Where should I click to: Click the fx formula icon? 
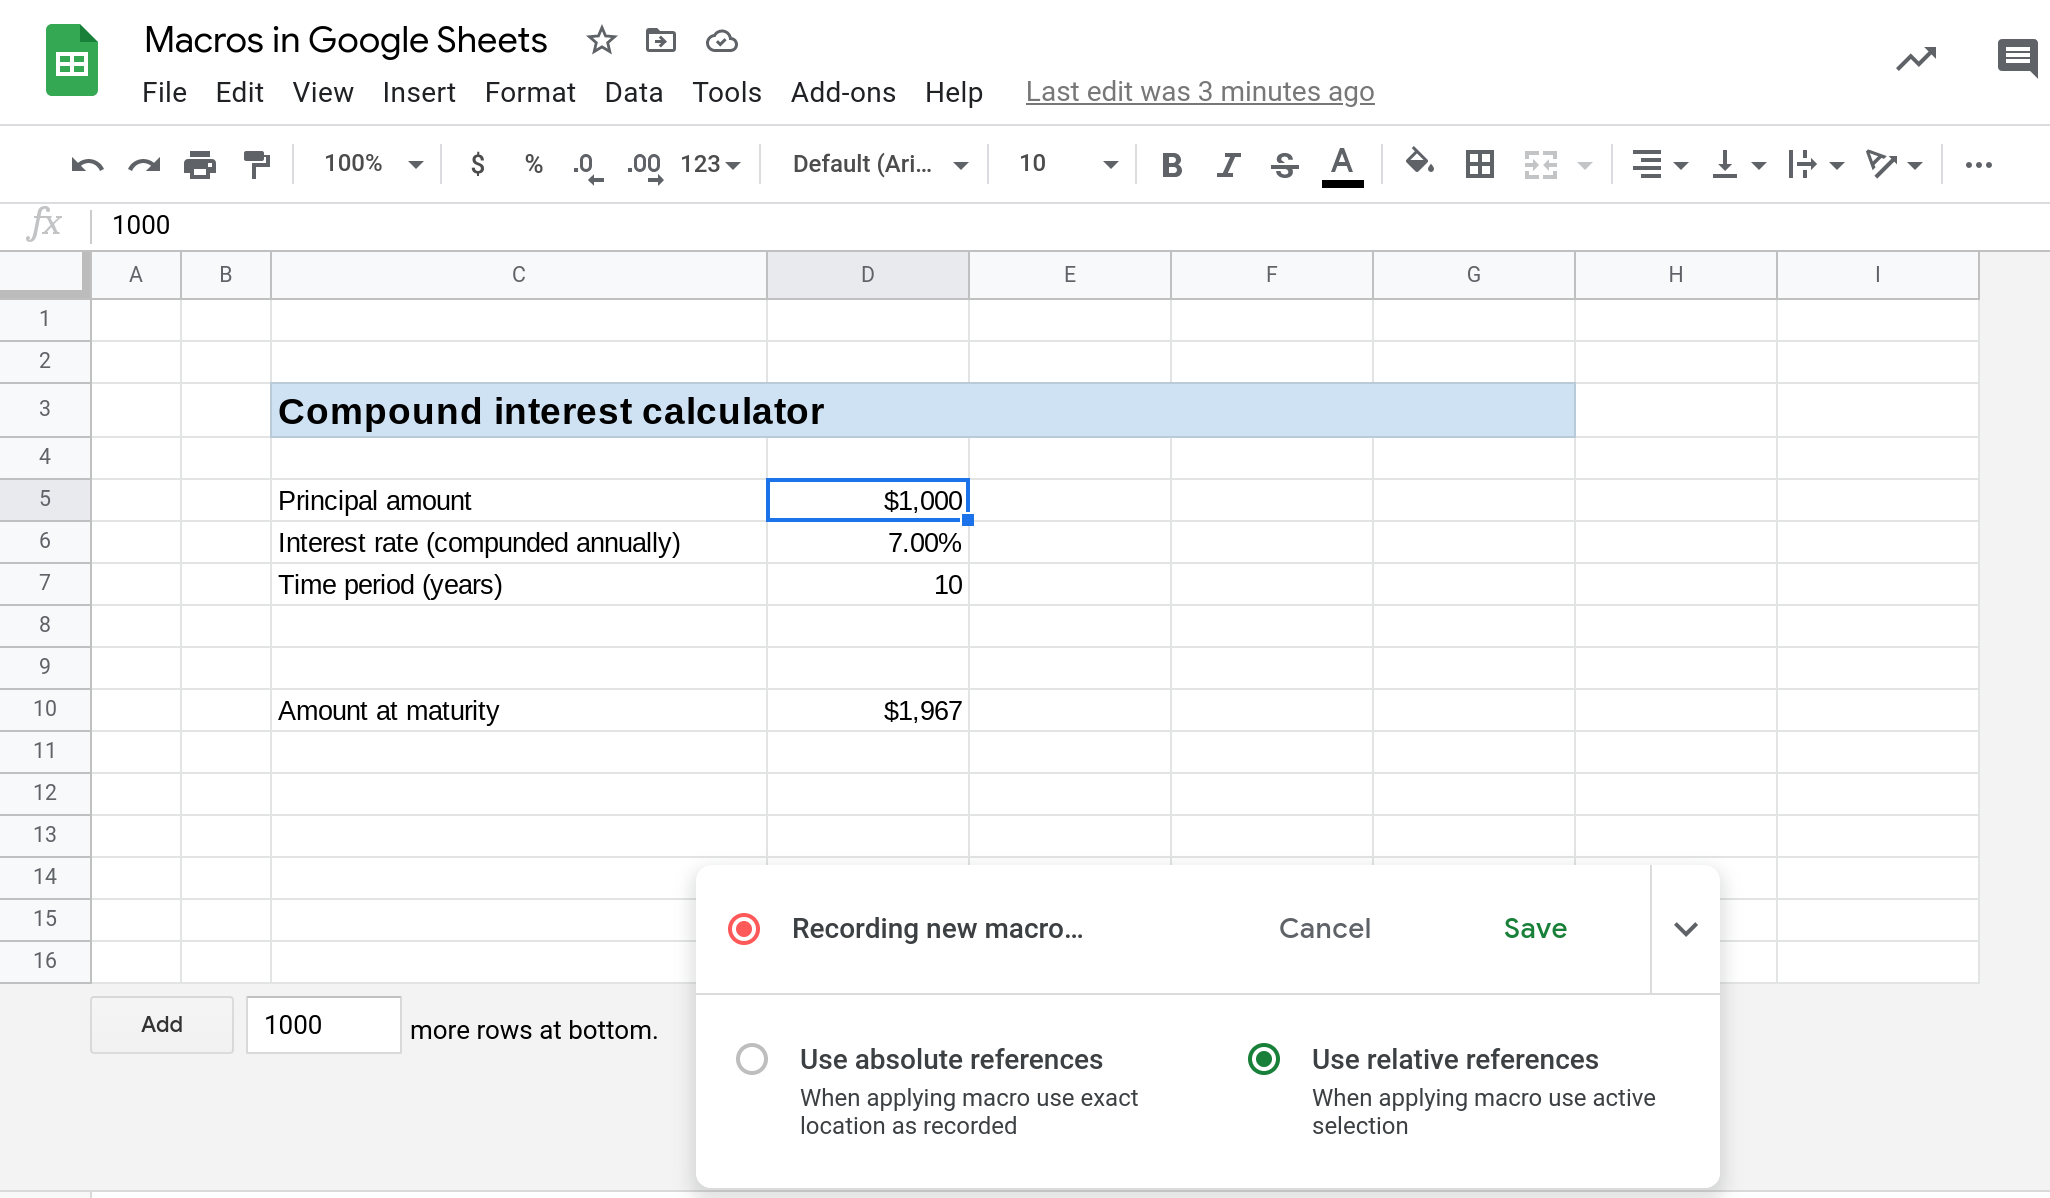(44, 224)
